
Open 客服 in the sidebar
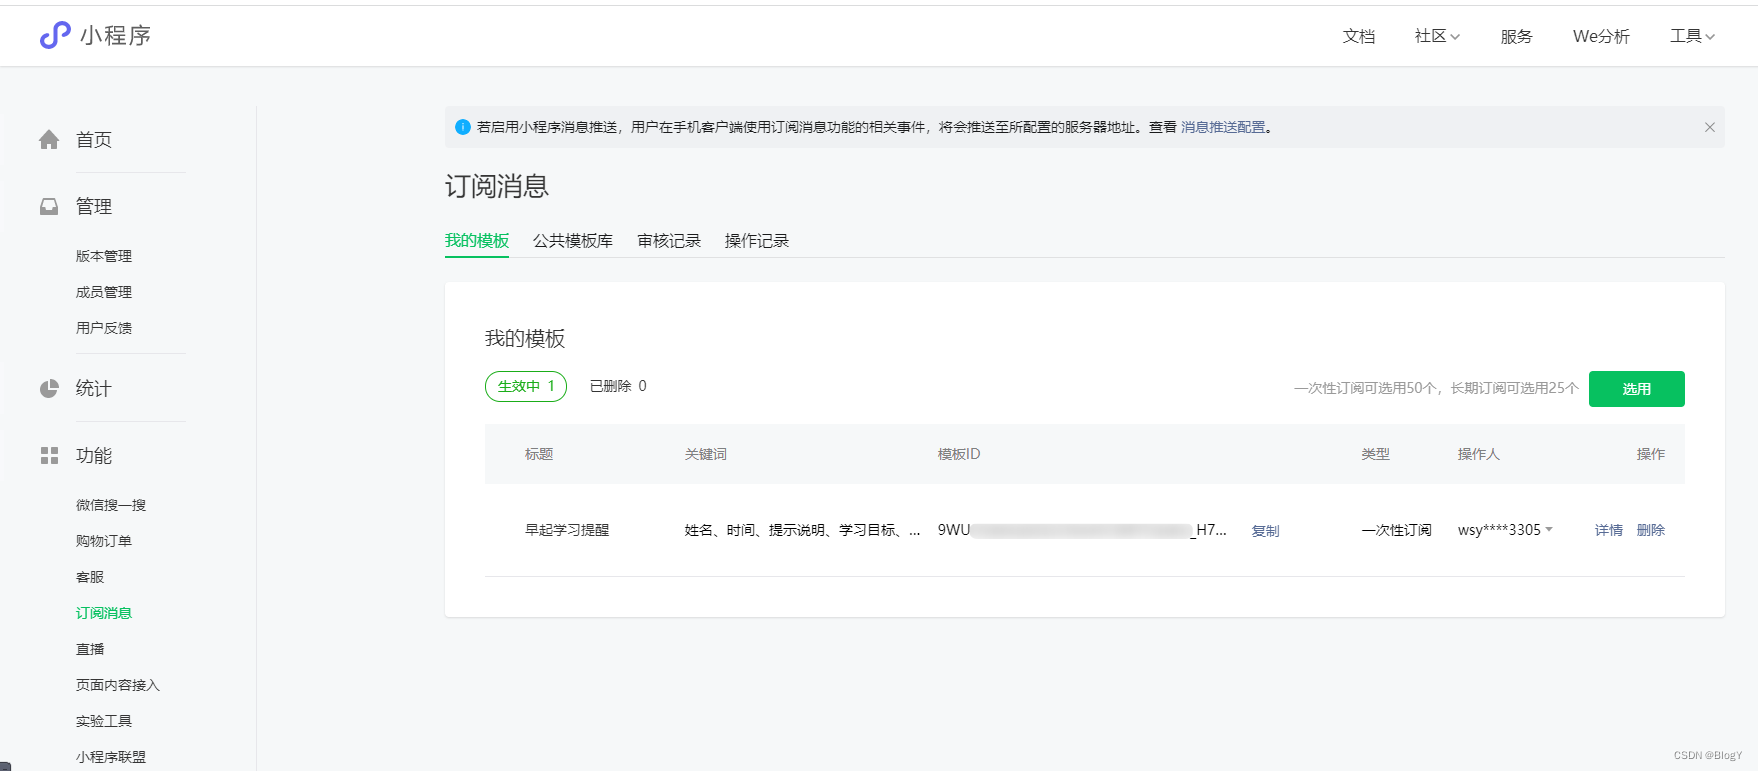[x=90, y=577]
